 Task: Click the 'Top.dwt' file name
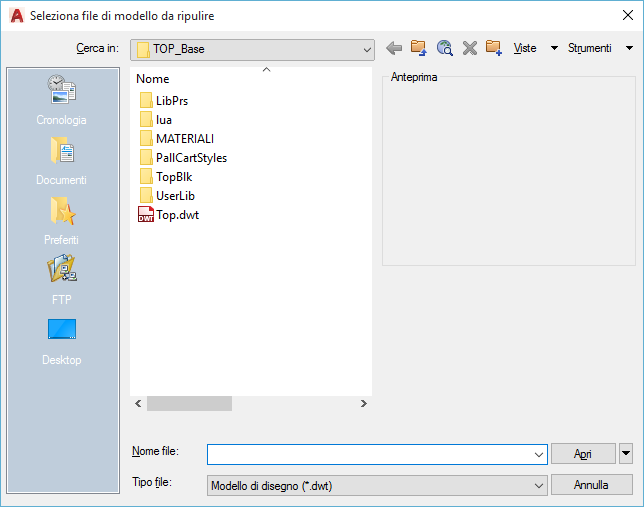[177, 215]
